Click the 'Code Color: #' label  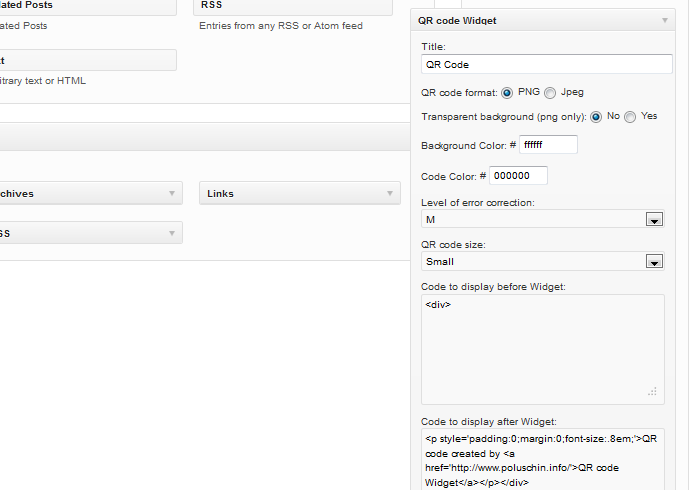click(x=453, y=176)
